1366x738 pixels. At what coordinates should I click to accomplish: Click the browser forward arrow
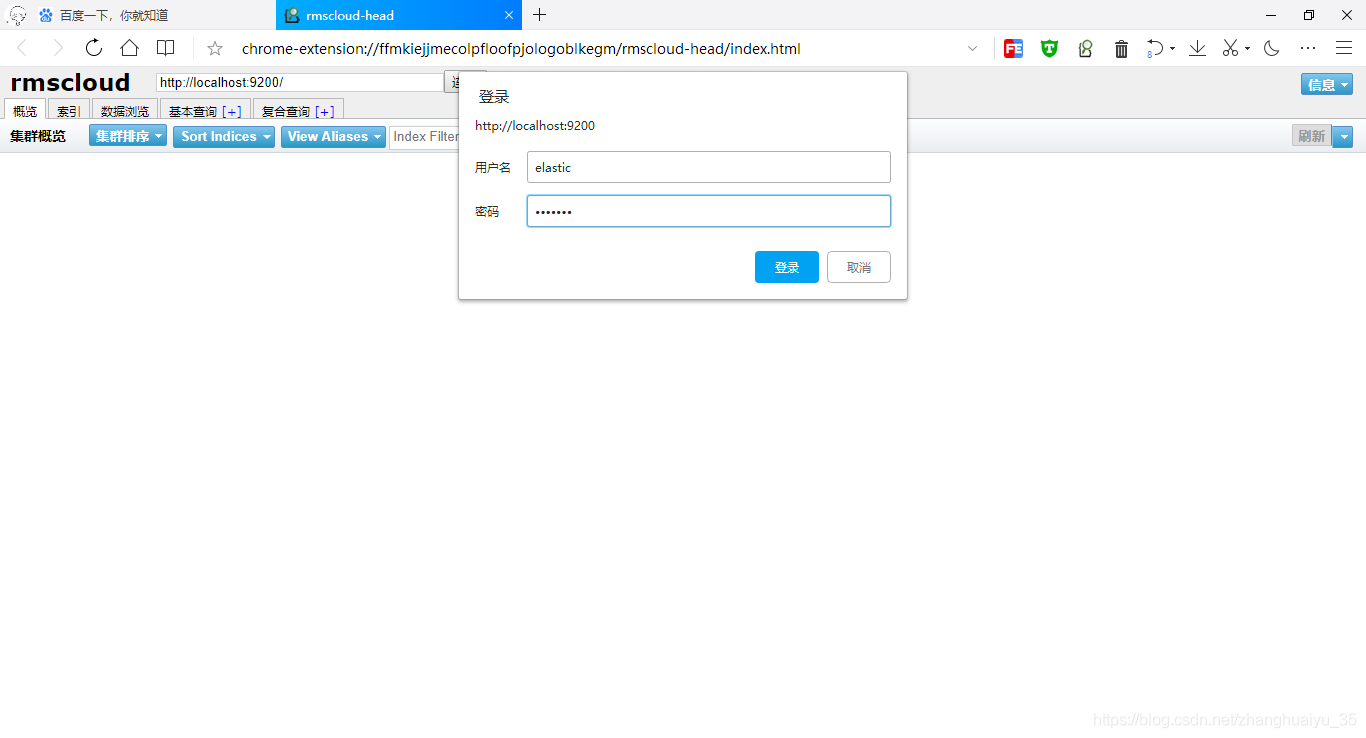point(58,48)
